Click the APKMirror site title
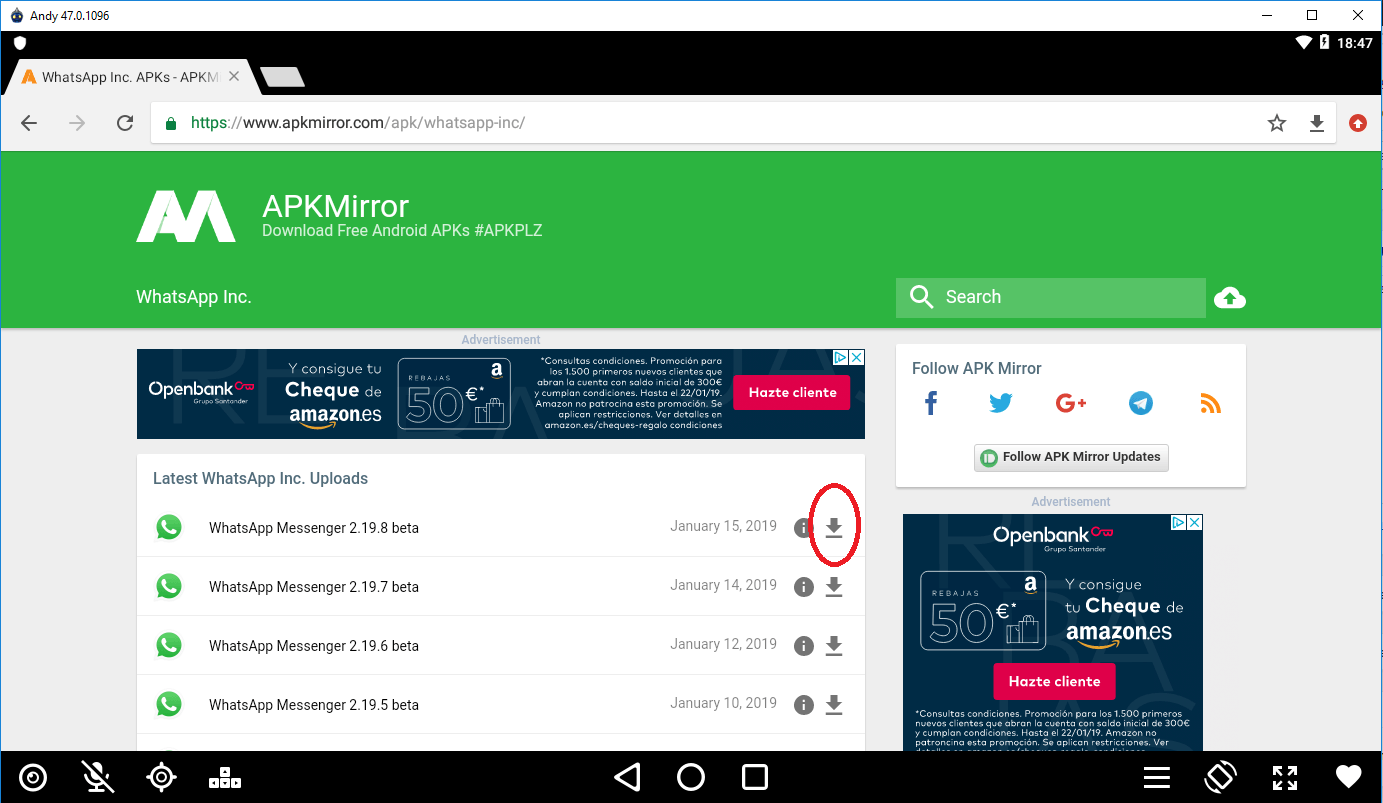 coord(336,206)
